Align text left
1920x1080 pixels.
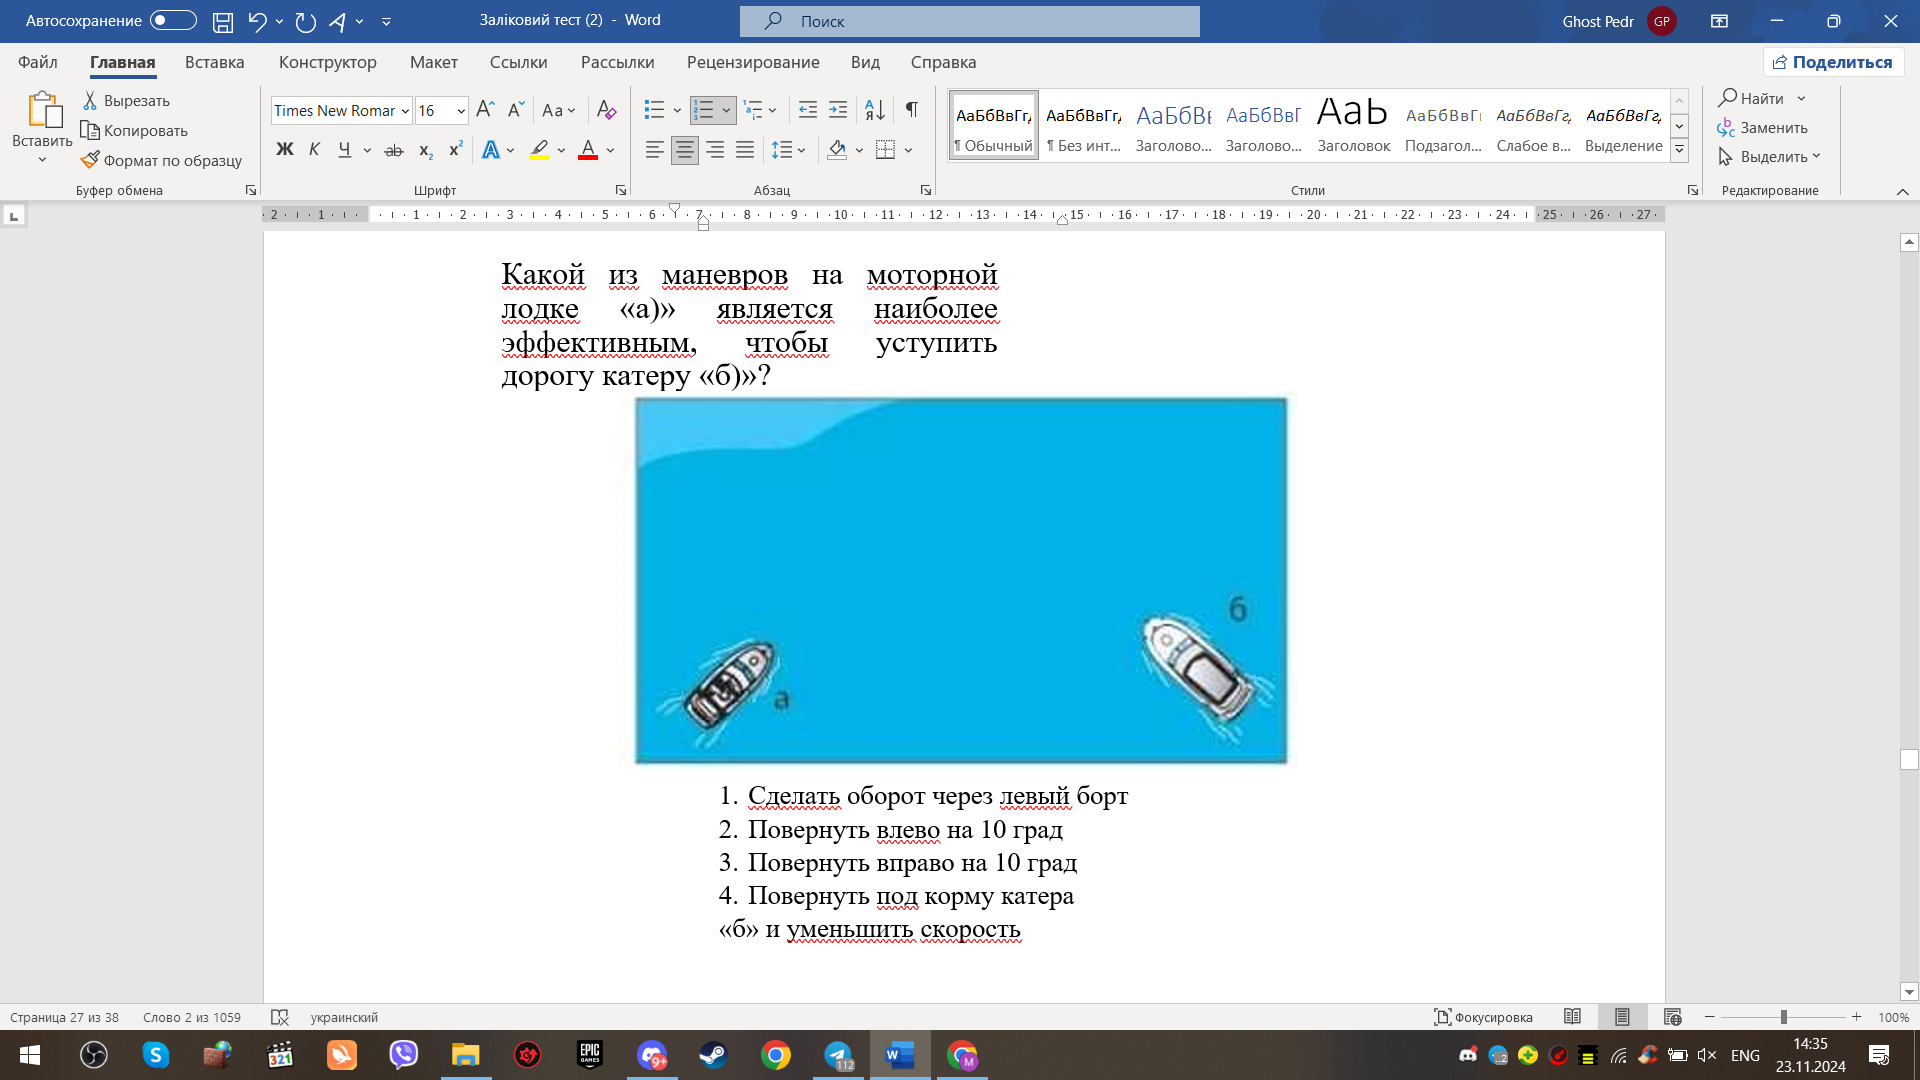[x=655, y=150]
